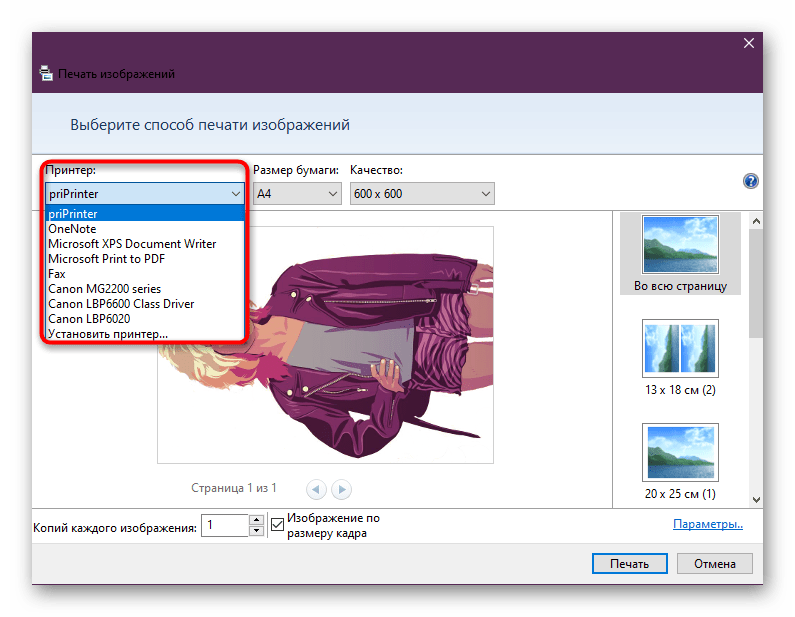
Task: Select Fax from printer list
Action: tap(145, 274)
